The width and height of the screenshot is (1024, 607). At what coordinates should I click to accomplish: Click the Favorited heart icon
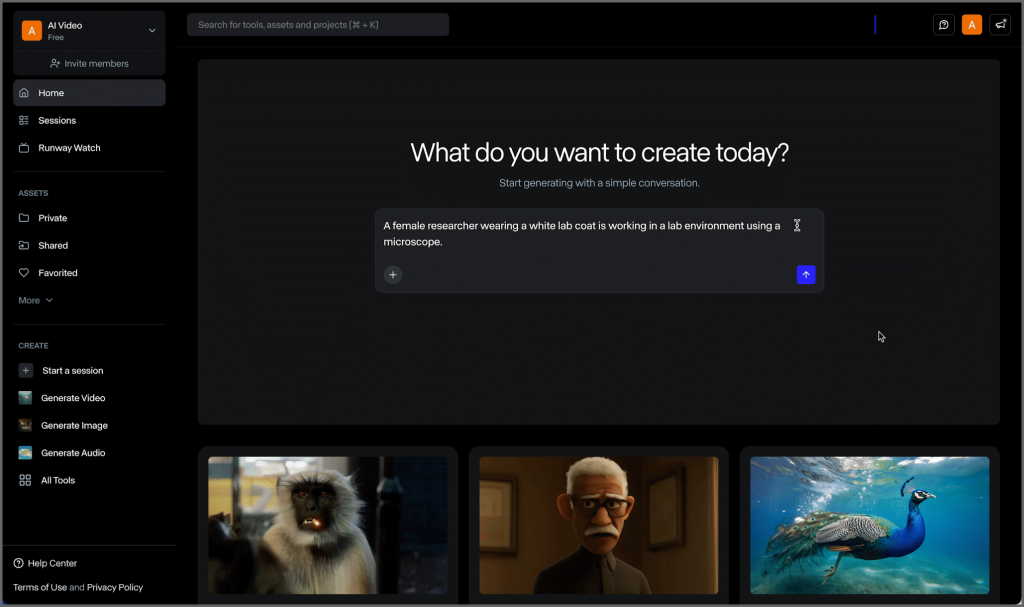coord(24,273)
